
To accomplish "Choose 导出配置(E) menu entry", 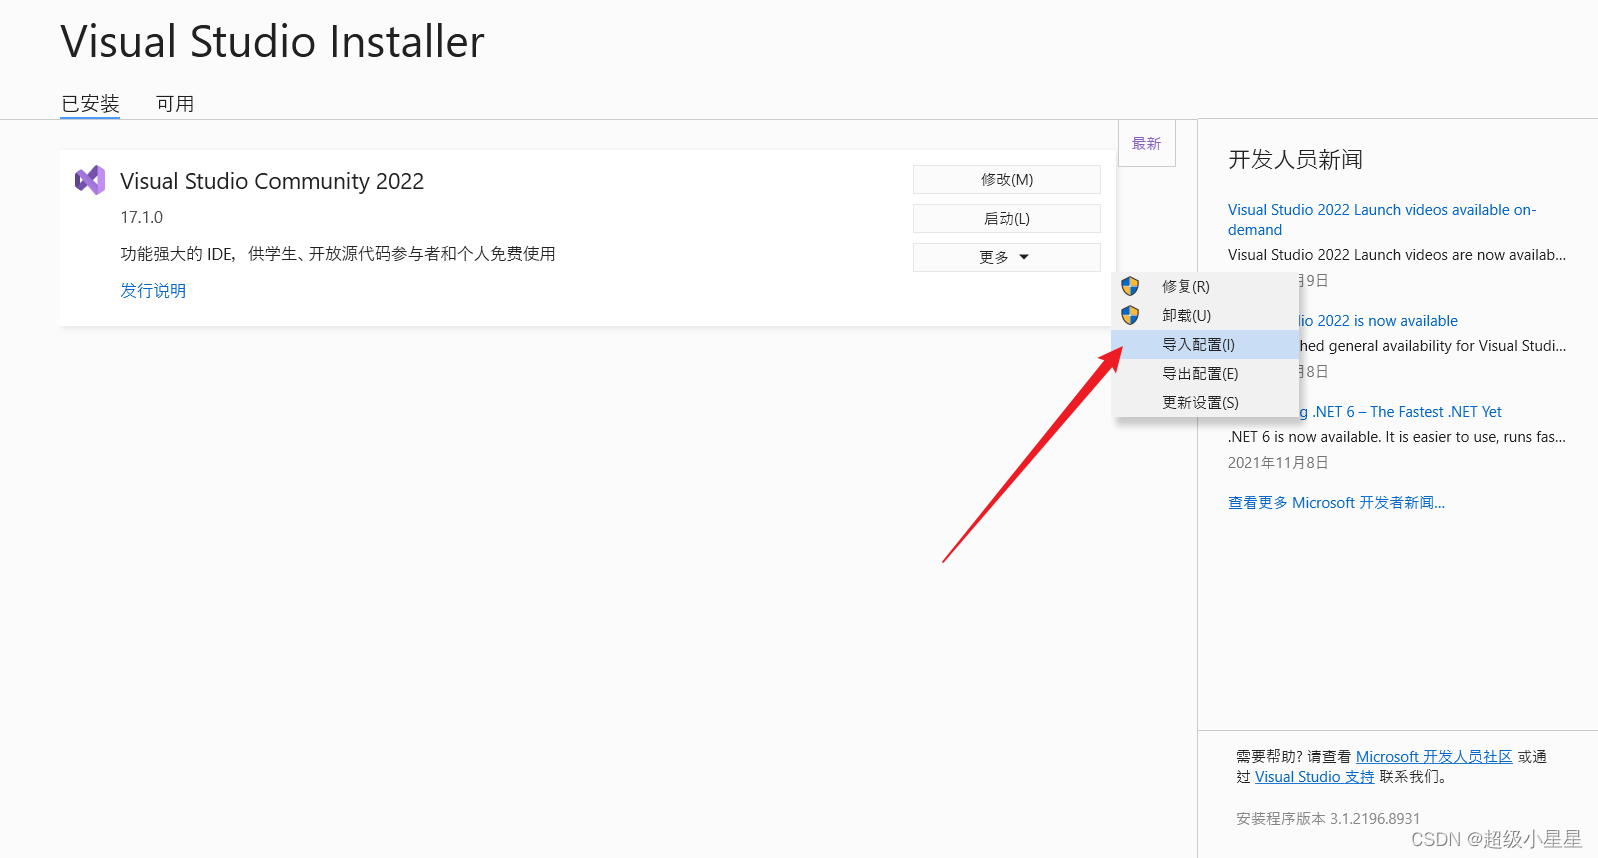I will [x=1205, y=373].
